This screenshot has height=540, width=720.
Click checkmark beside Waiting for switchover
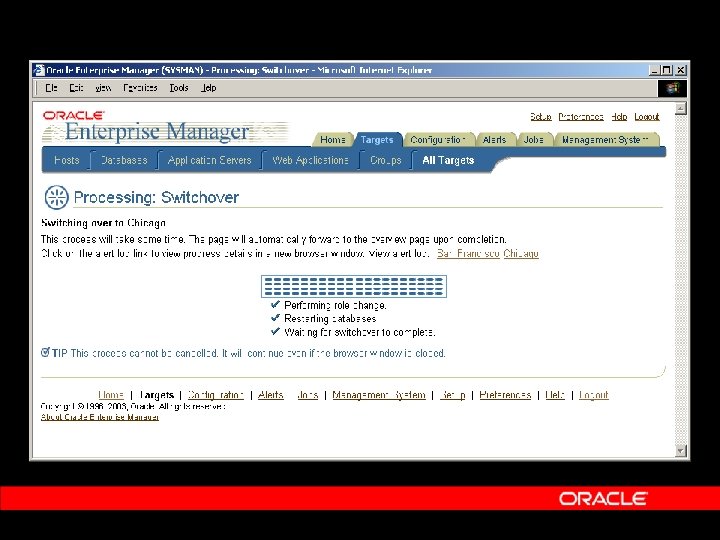tap(275, 331)
